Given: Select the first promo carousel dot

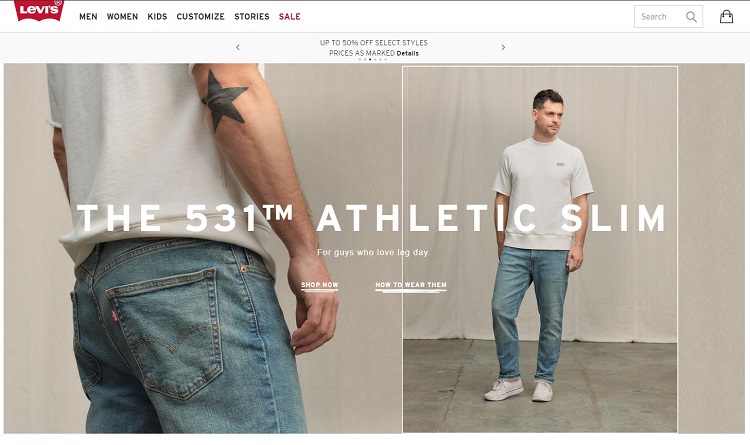Looking at the screenshot, I should [360, 59].
